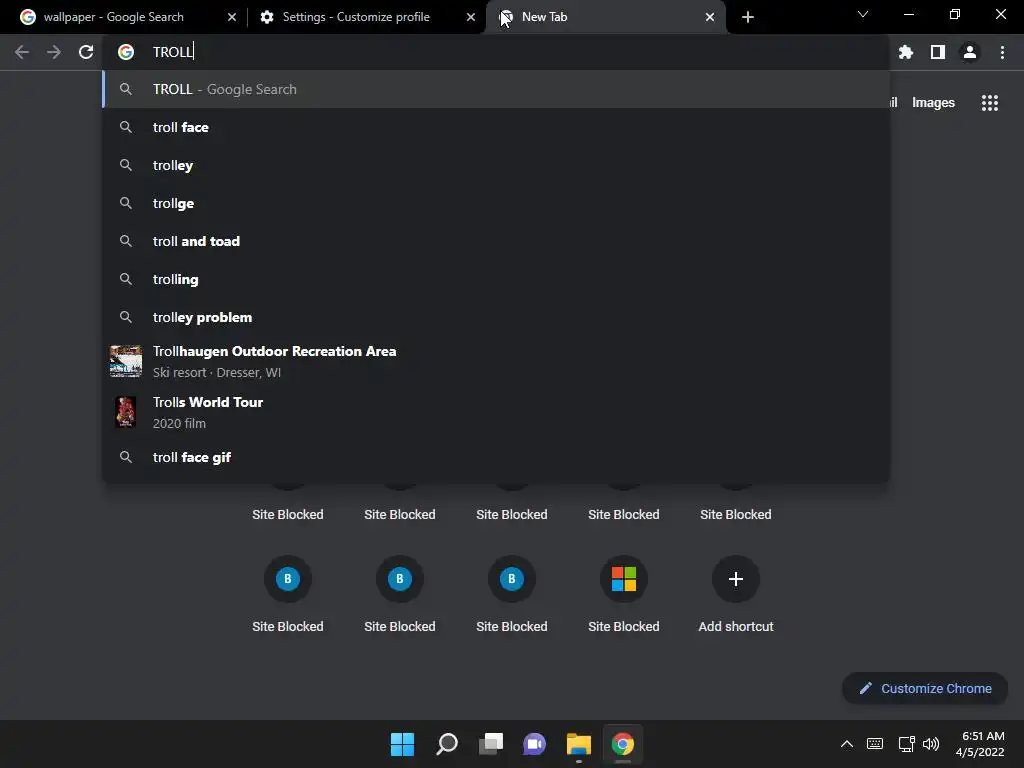Choose the troll face gif suggestion
The width and height of the screenshot is (1024, 768).
tap(496, 457)
